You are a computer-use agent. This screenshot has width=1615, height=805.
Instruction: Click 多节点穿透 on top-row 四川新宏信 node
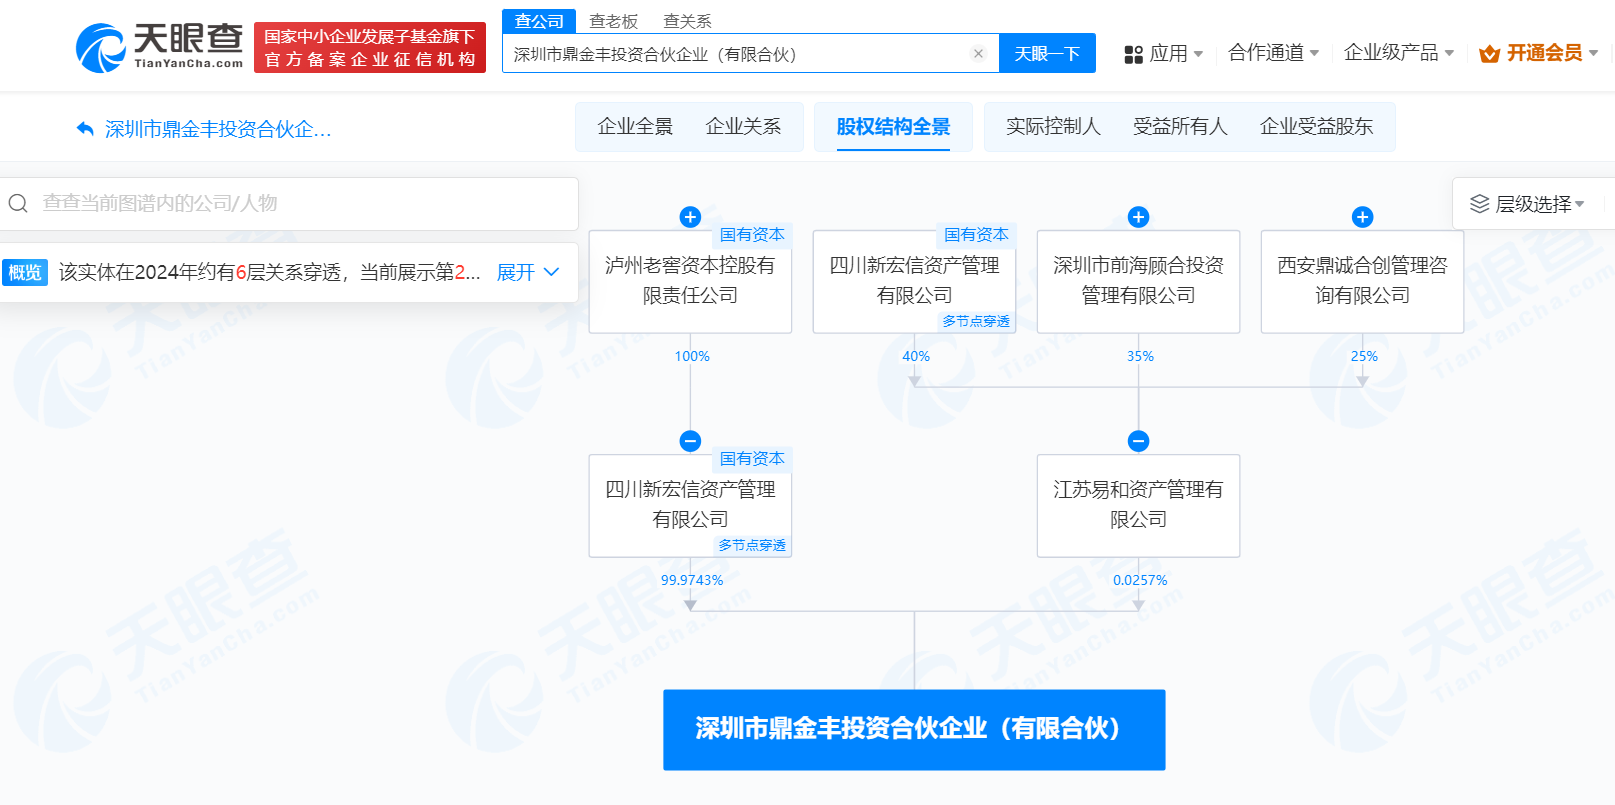point(976,321)
